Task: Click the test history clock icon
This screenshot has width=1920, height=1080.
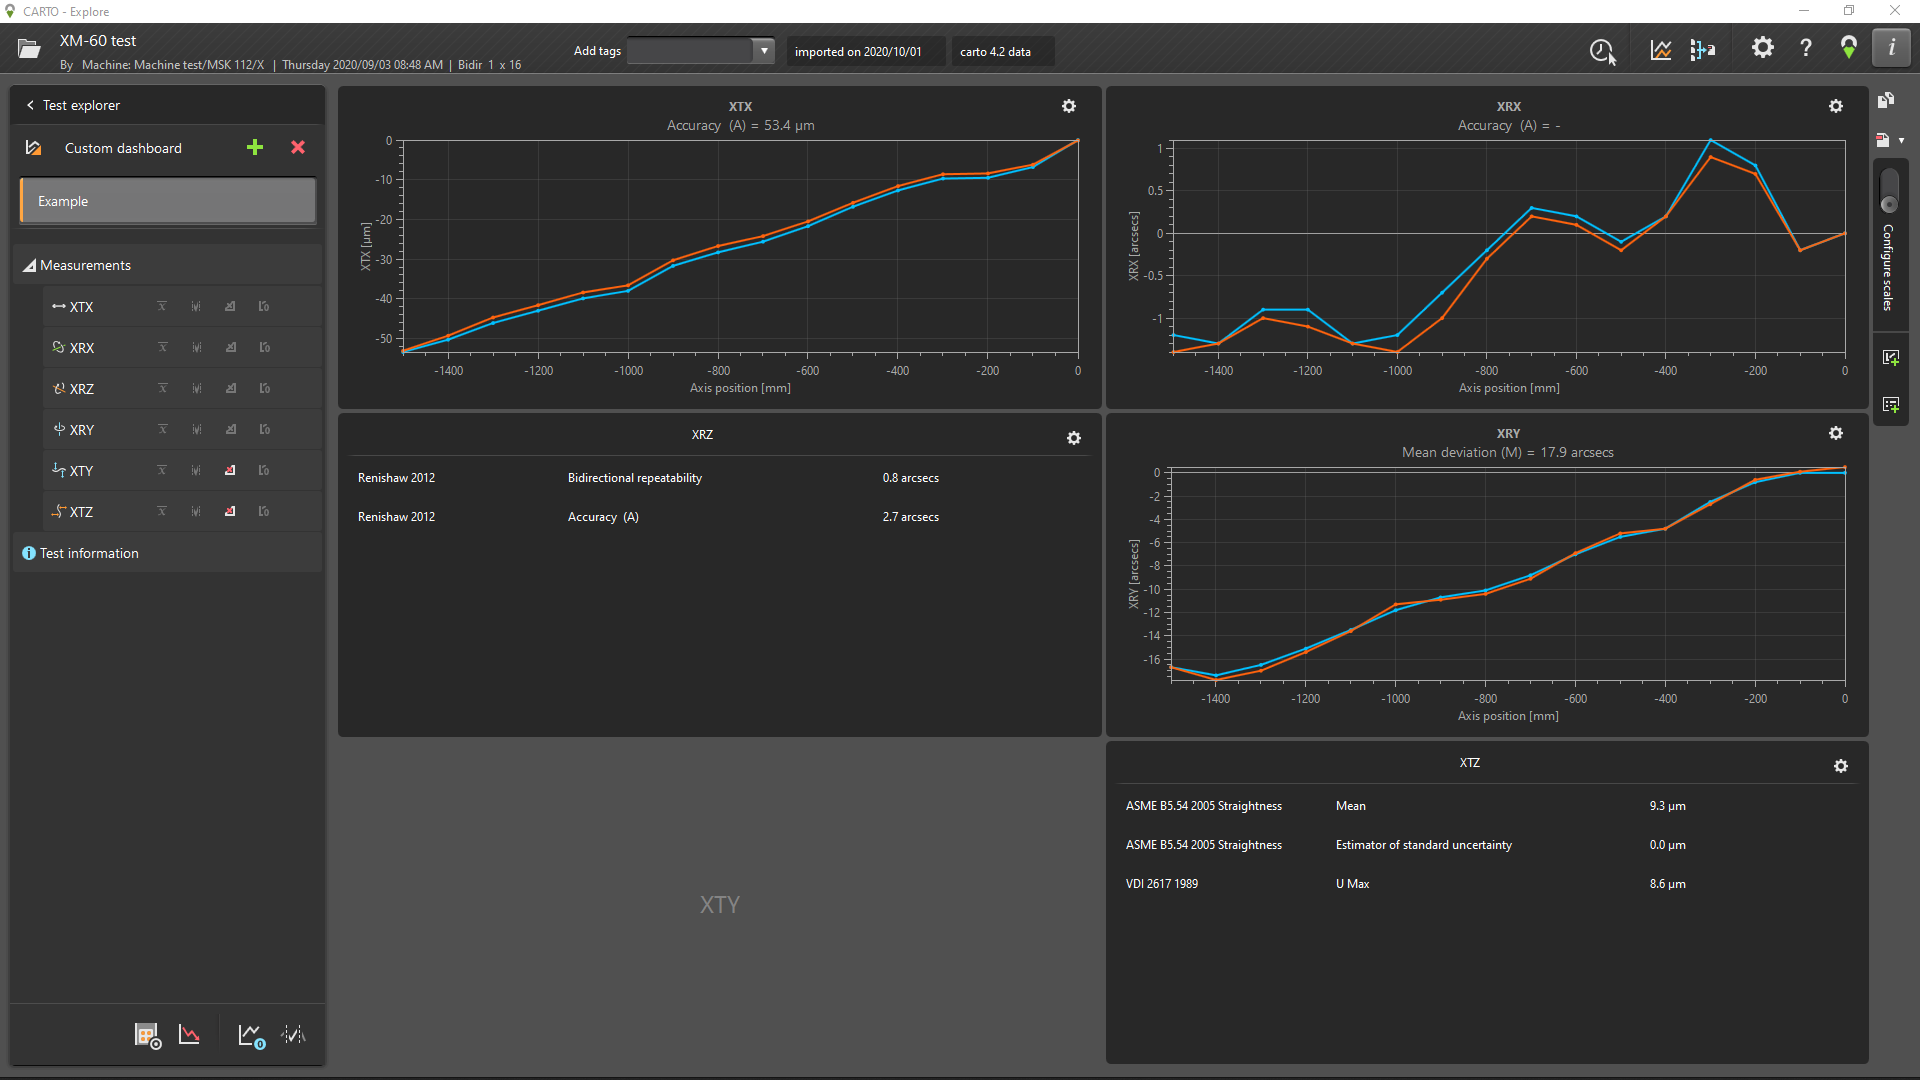Action: [x=1602, y=50]
